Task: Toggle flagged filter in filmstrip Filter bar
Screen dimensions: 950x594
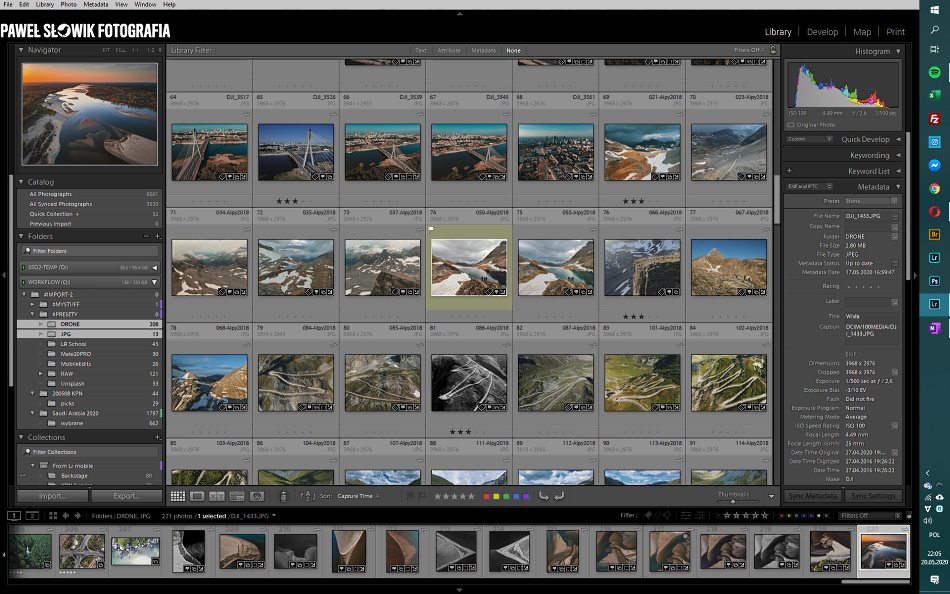Action: 648,515
